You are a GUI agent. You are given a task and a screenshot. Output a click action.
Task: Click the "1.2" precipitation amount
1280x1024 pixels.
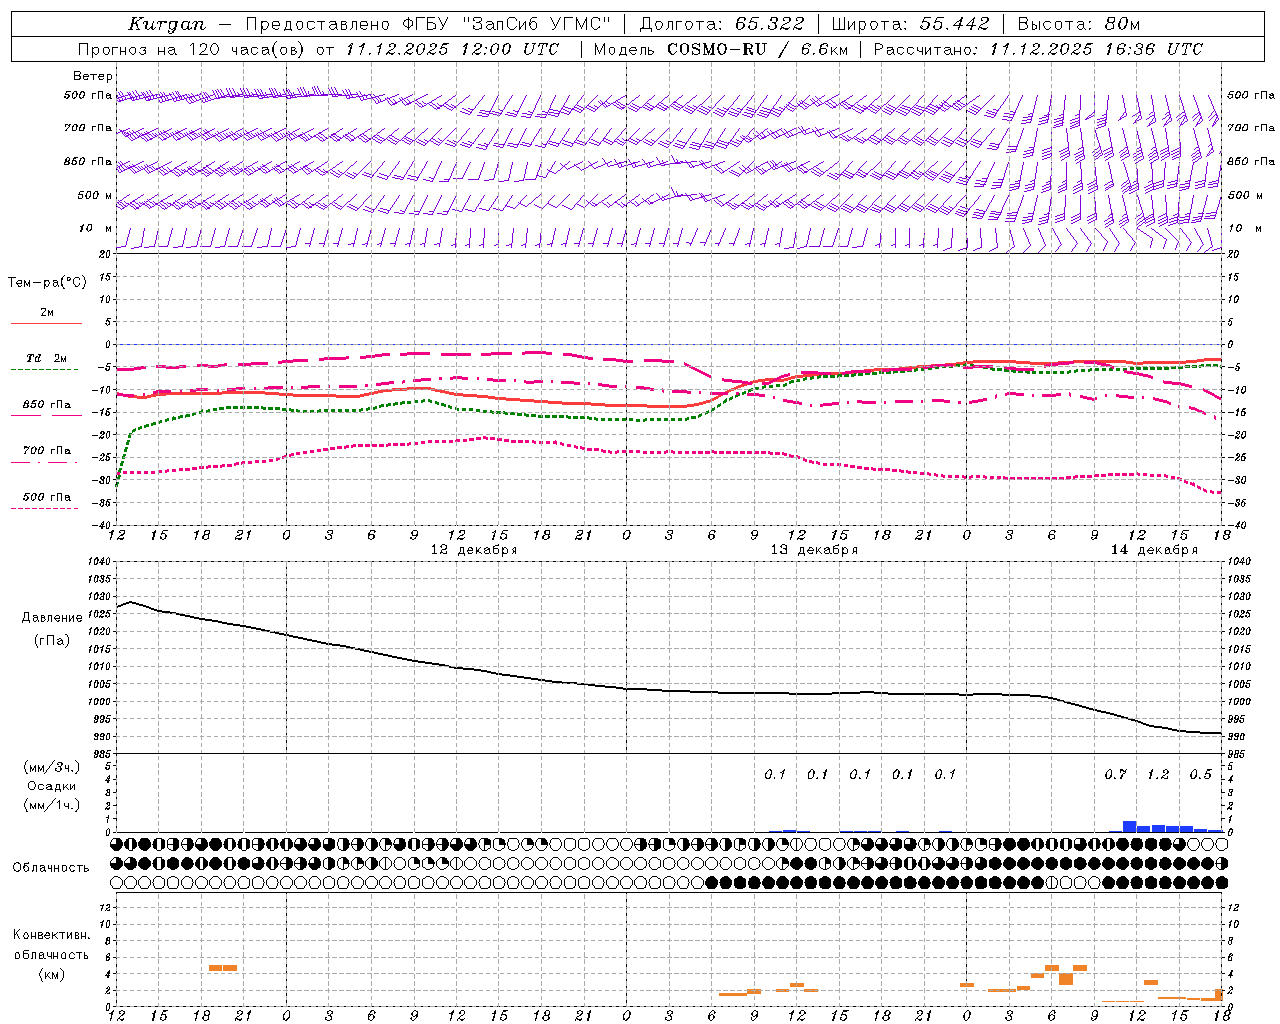coord(1158,774)
